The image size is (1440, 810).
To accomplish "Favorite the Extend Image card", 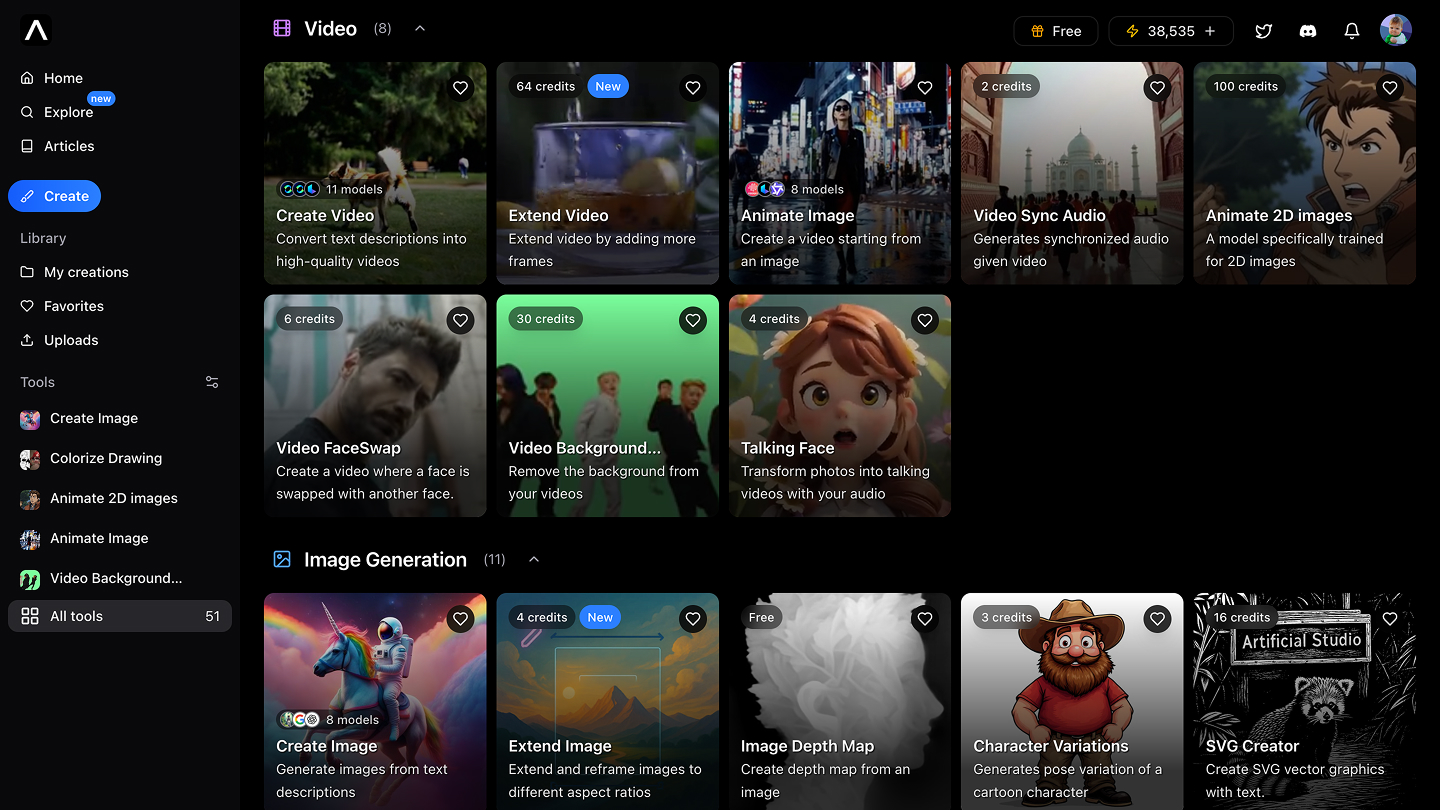I will point(693,619).
